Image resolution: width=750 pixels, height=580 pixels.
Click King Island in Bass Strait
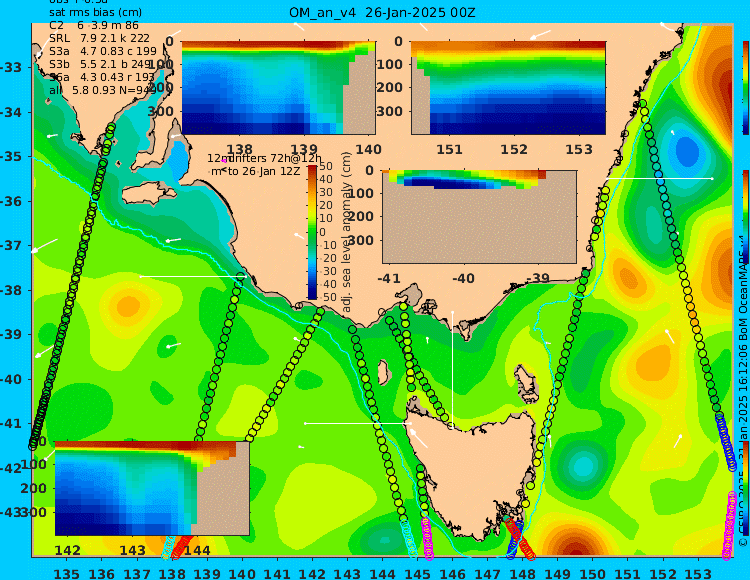point(383,371)
